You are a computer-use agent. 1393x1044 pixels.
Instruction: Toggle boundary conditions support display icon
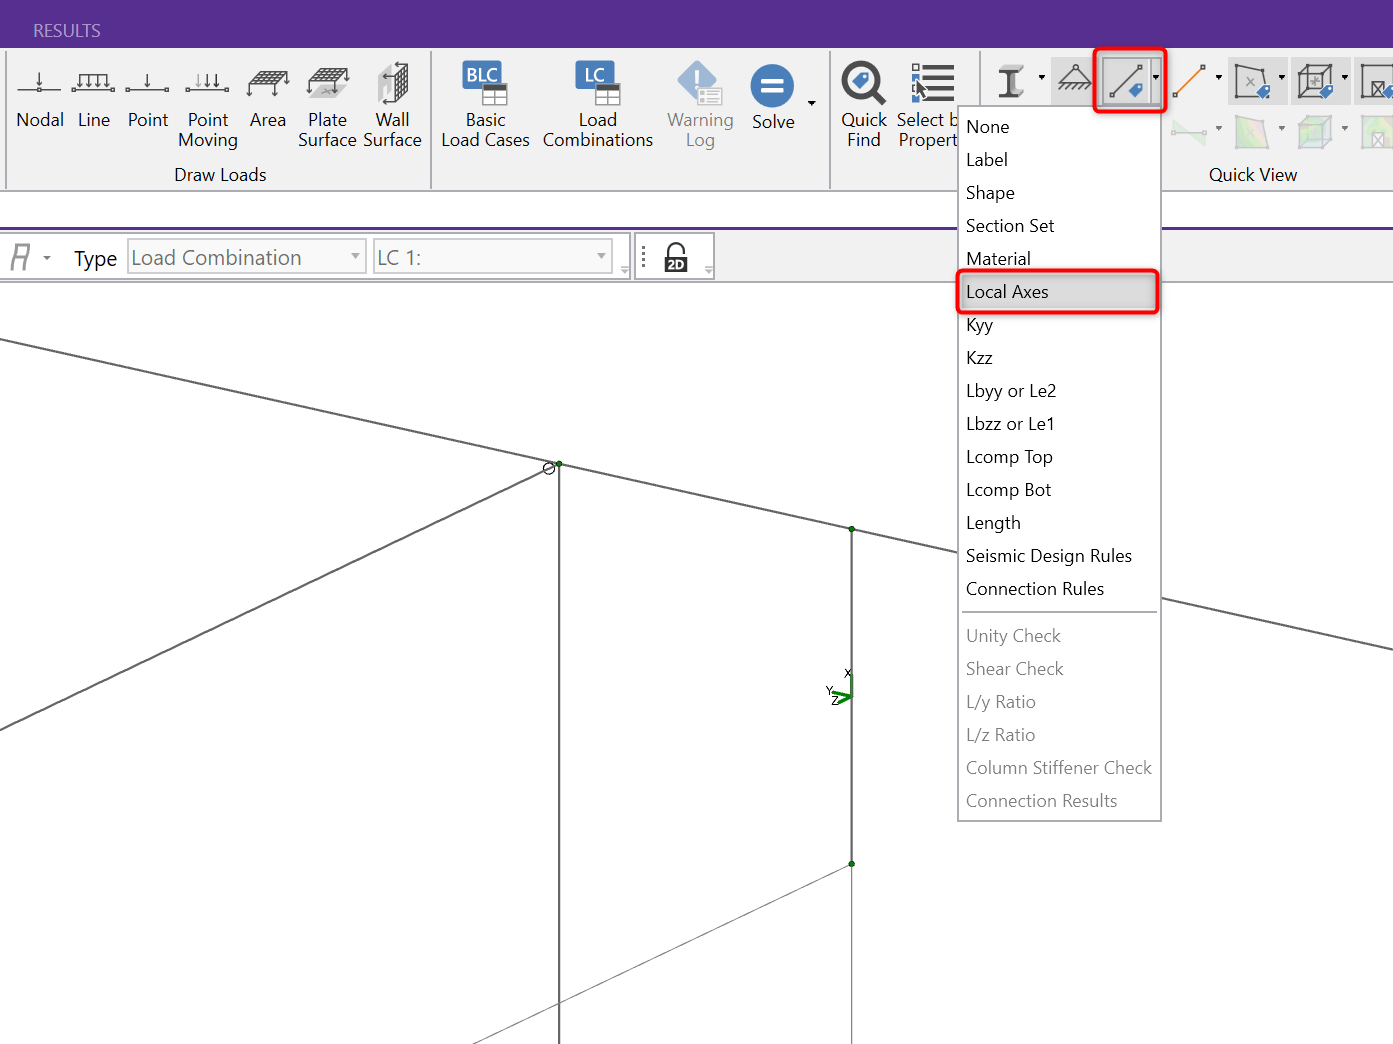click(x=1074, y=80)
